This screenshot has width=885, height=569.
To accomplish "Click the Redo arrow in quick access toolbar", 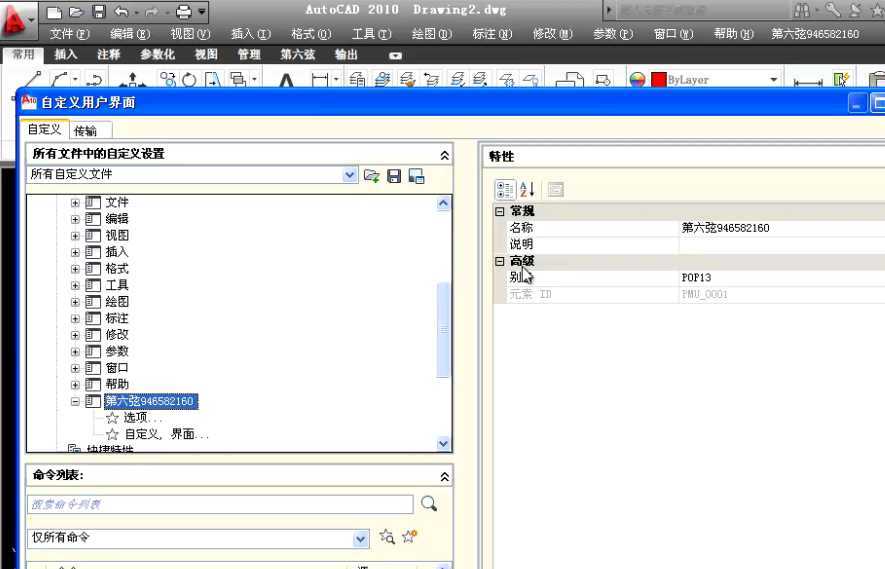I will [x=152, y=11].
